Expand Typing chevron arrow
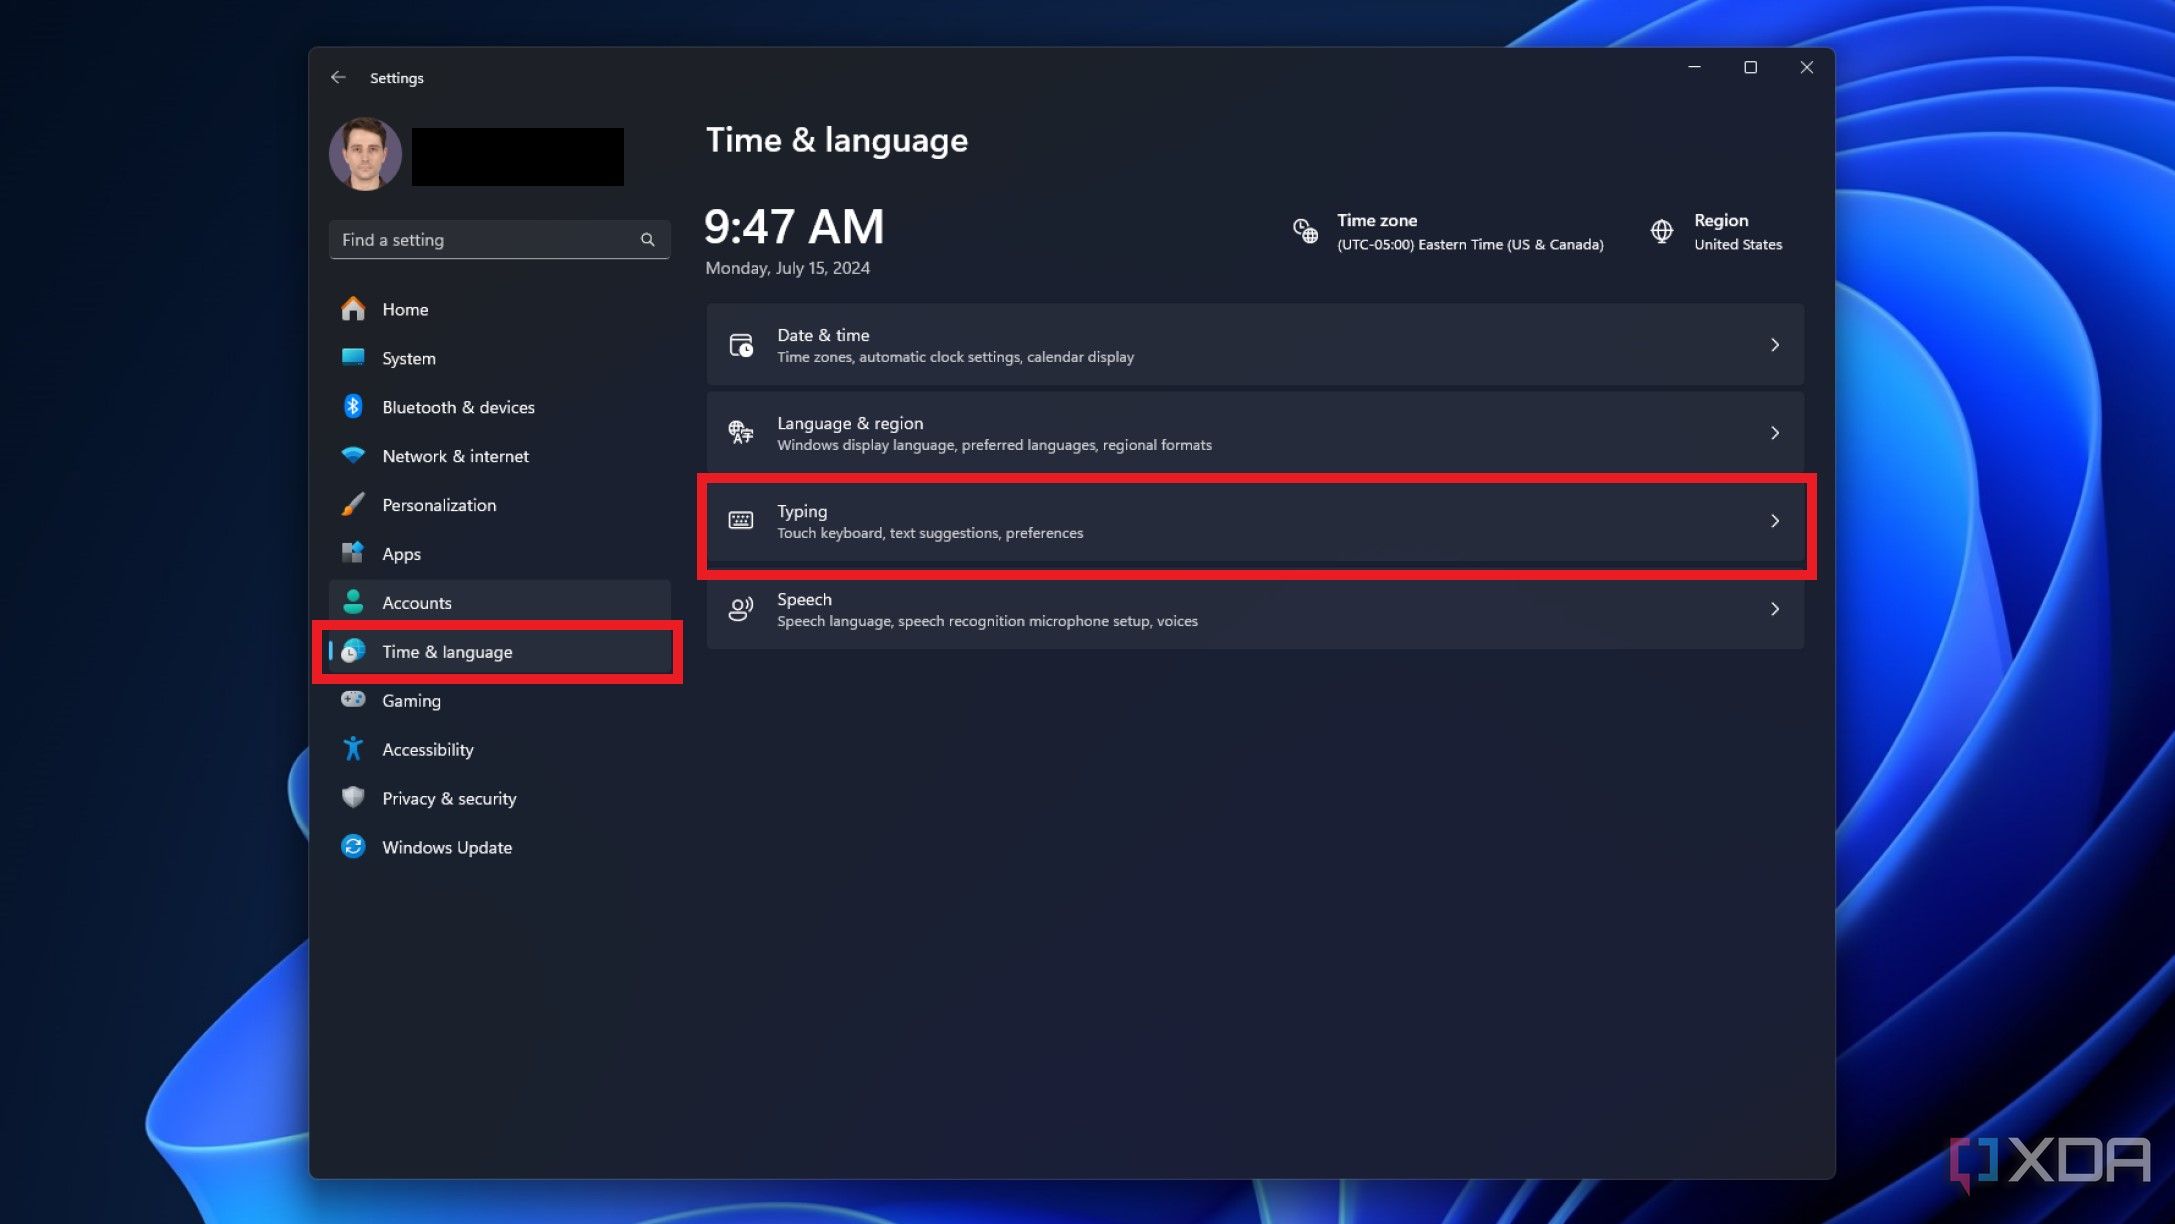 (1775, 521)
